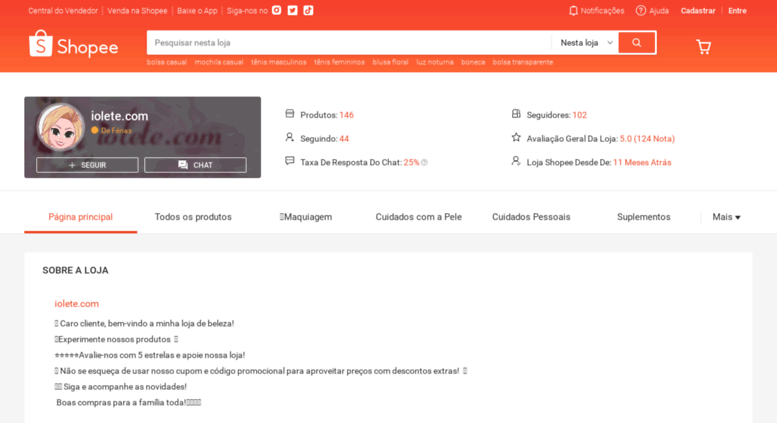Start a CHAT with the seller

[x=195, y=165]
